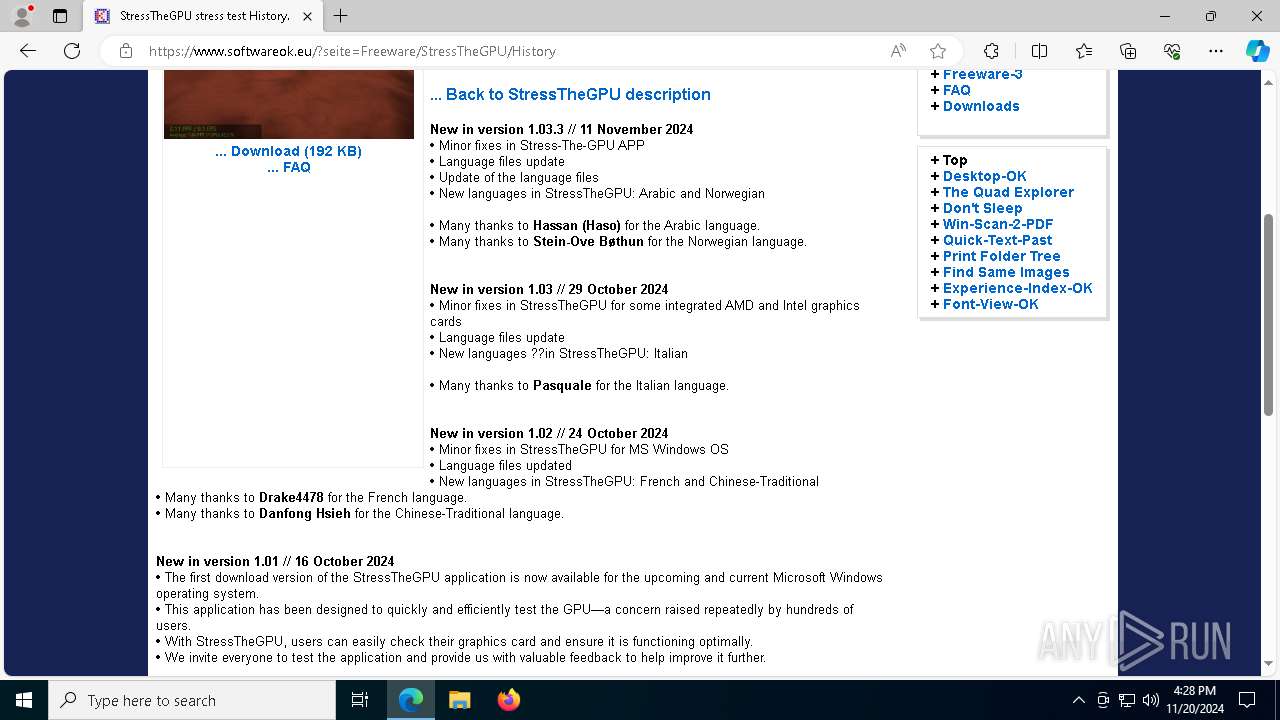
Task: Click 'New in version 1.03.3' heading
Action: [561, 129]
